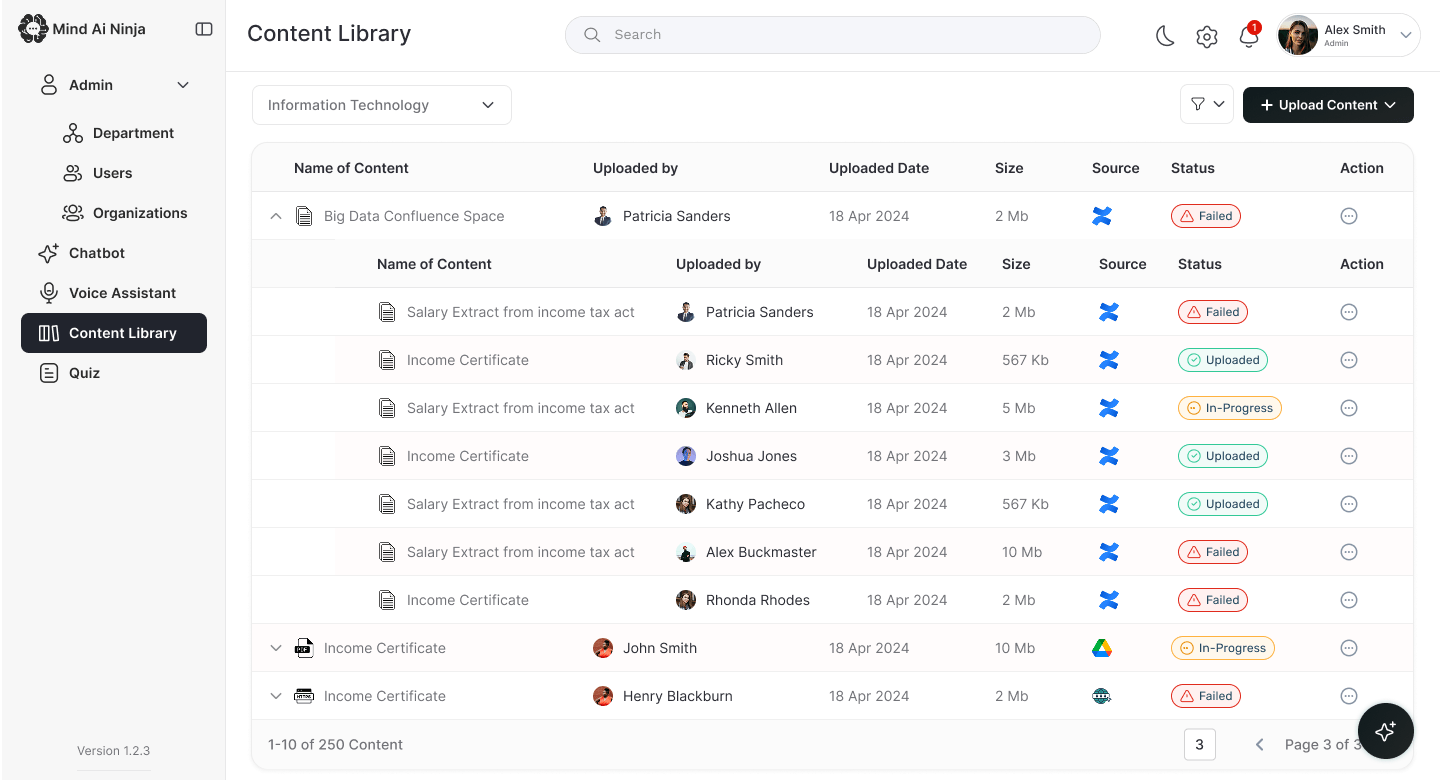This screenshot has width=1440, height=780.
Task: Click the Search input field
Action: [833, 35]
